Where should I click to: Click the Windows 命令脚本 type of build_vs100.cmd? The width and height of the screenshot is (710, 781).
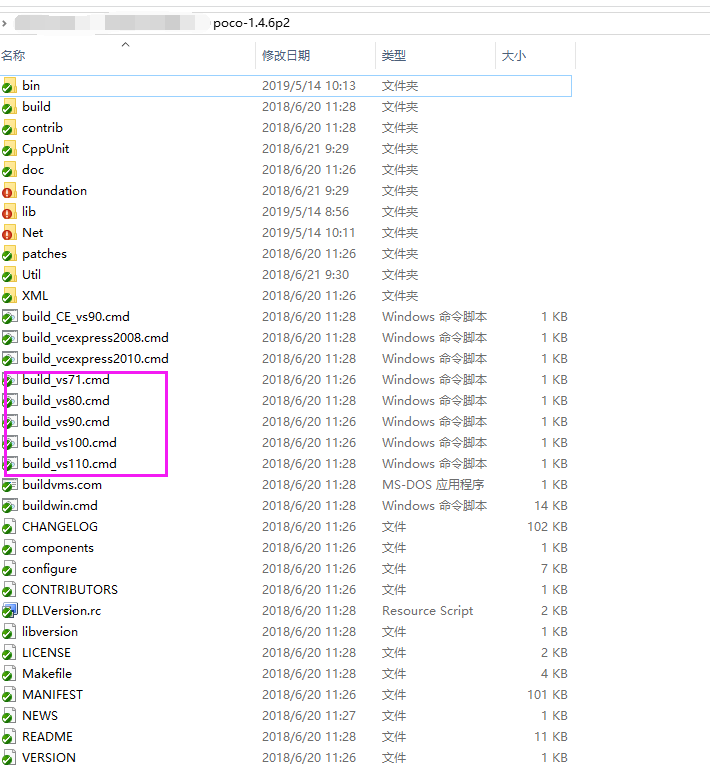coord(434,442)
